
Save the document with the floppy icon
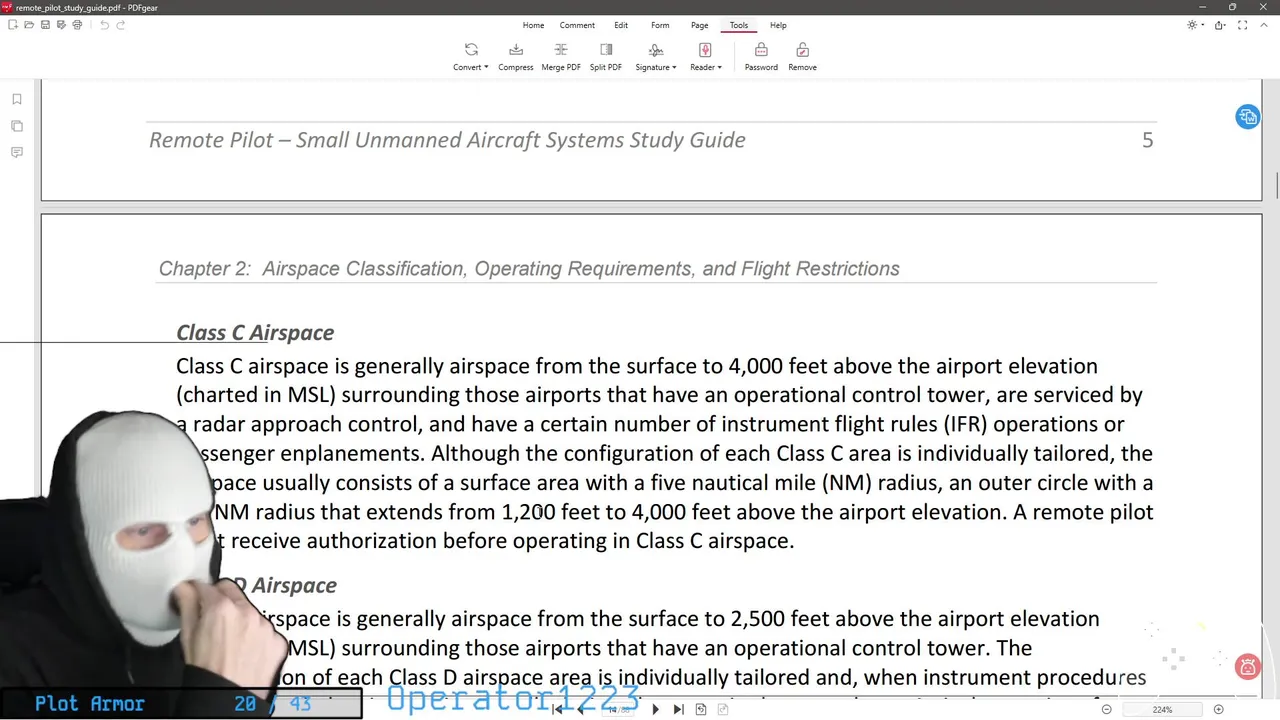(45, 25)
